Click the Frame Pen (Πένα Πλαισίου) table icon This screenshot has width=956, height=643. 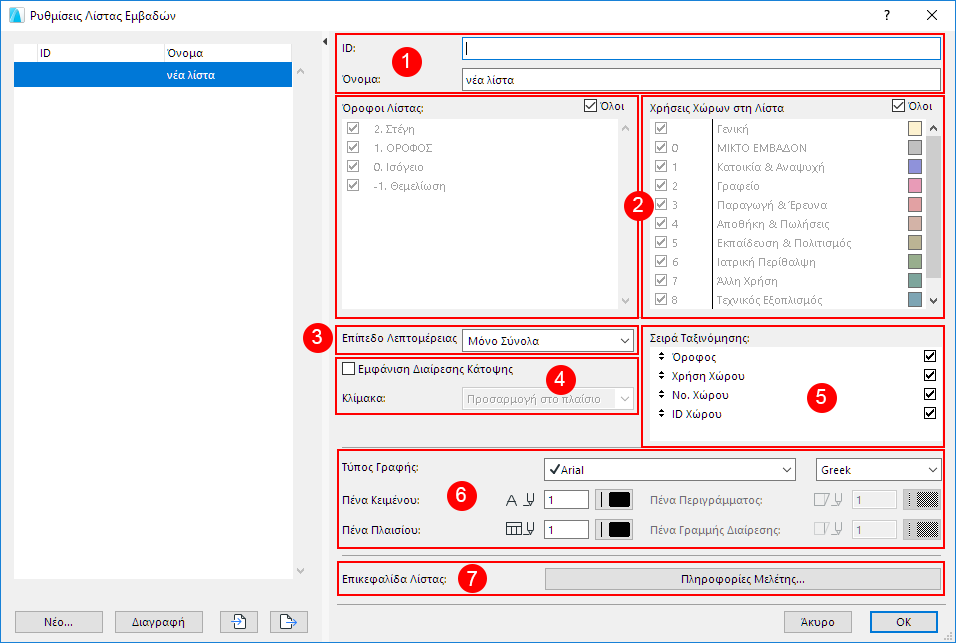pyautogui.click(x=520, y=529)
